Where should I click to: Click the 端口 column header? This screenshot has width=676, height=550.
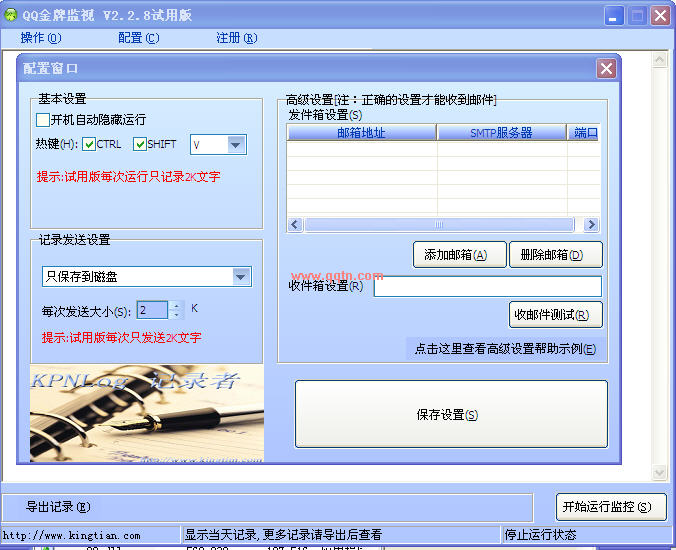click(x=584, y=133)
